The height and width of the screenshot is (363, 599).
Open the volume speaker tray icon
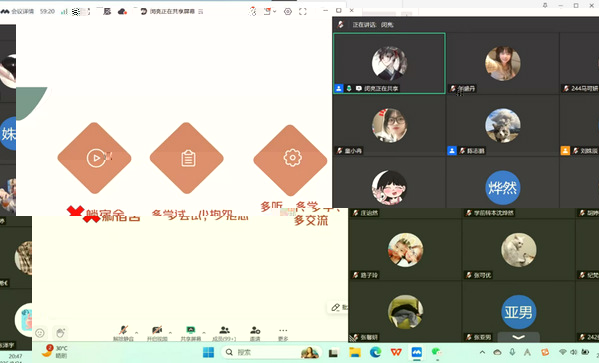pyautogui.click(x=573, y=352)
